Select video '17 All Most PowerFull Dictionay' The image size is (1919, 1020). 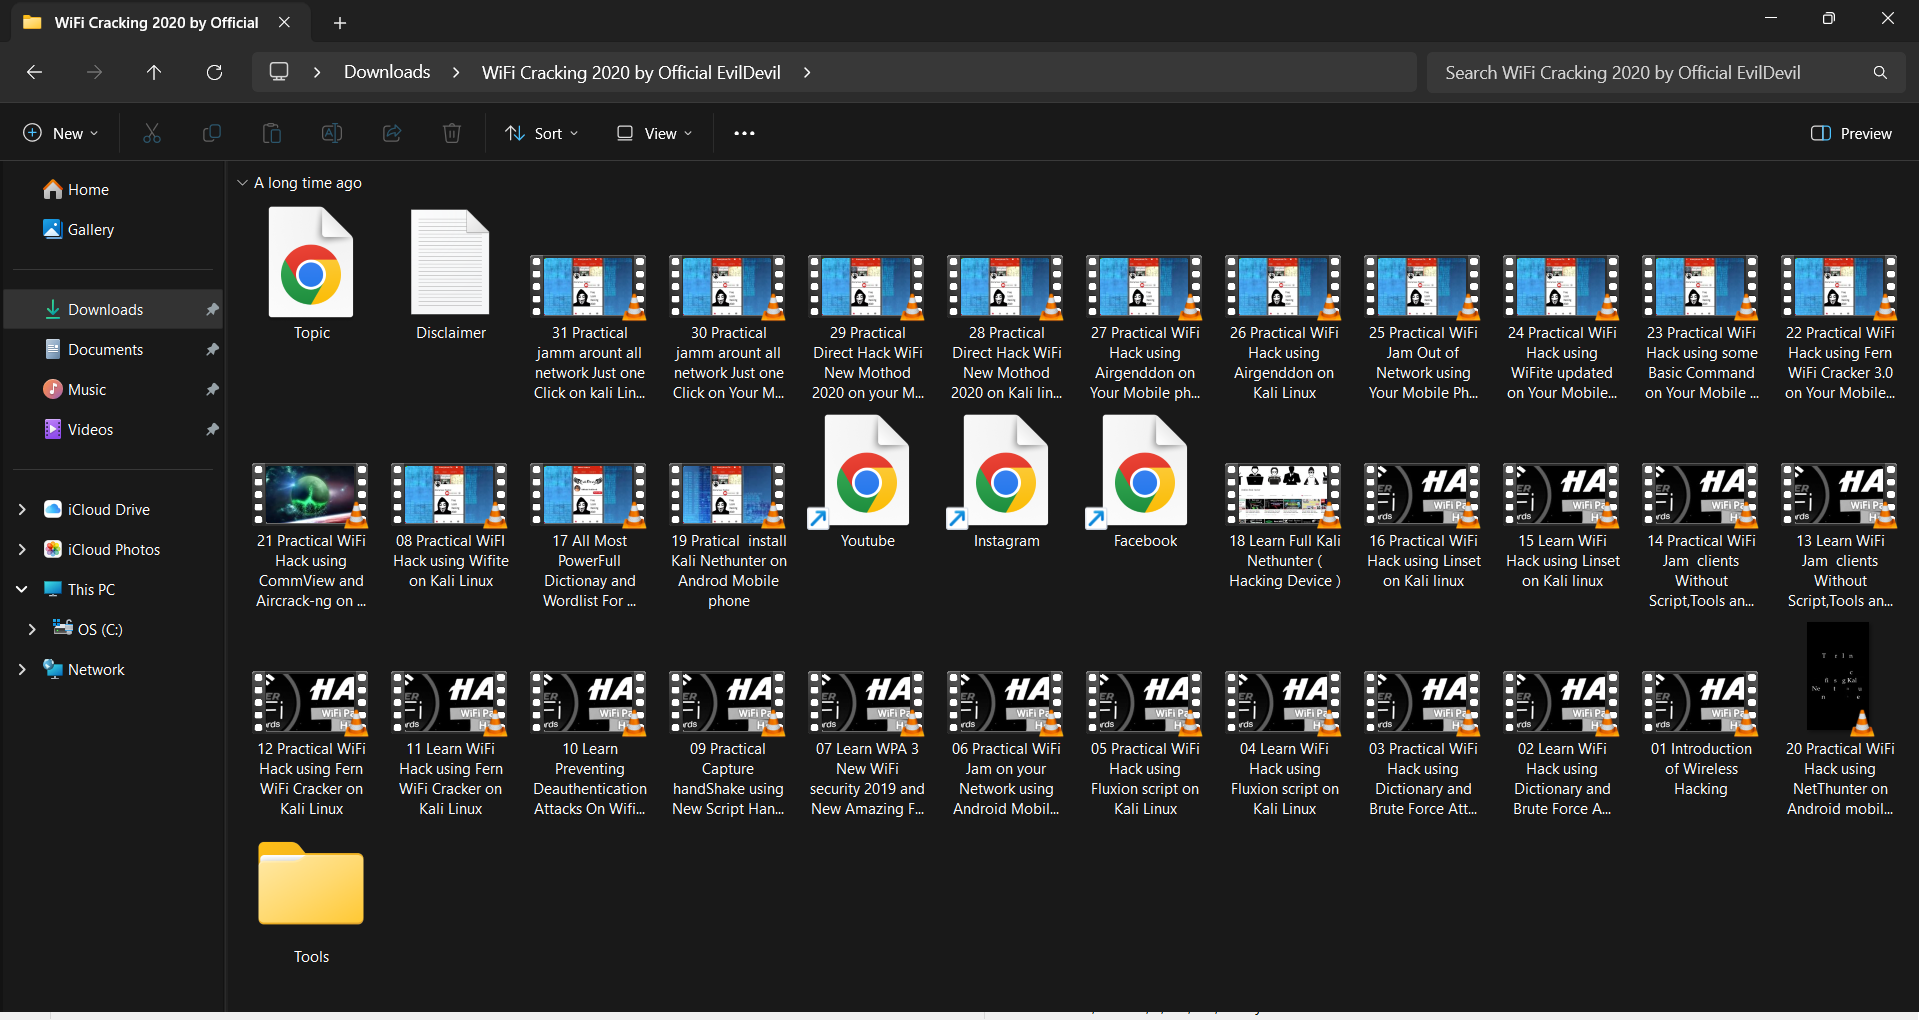coord(589,535)
